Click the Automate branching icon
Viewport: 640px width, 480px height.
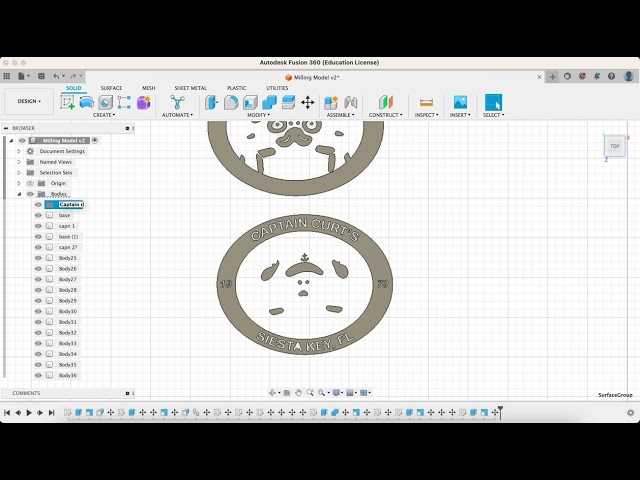(x=177, y=102)
